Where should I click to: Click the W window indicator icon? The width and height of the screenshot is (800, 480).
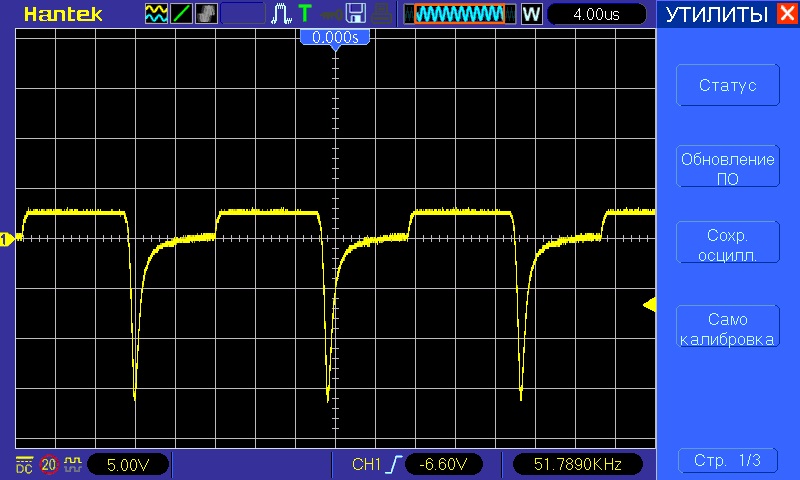point(531,14)
